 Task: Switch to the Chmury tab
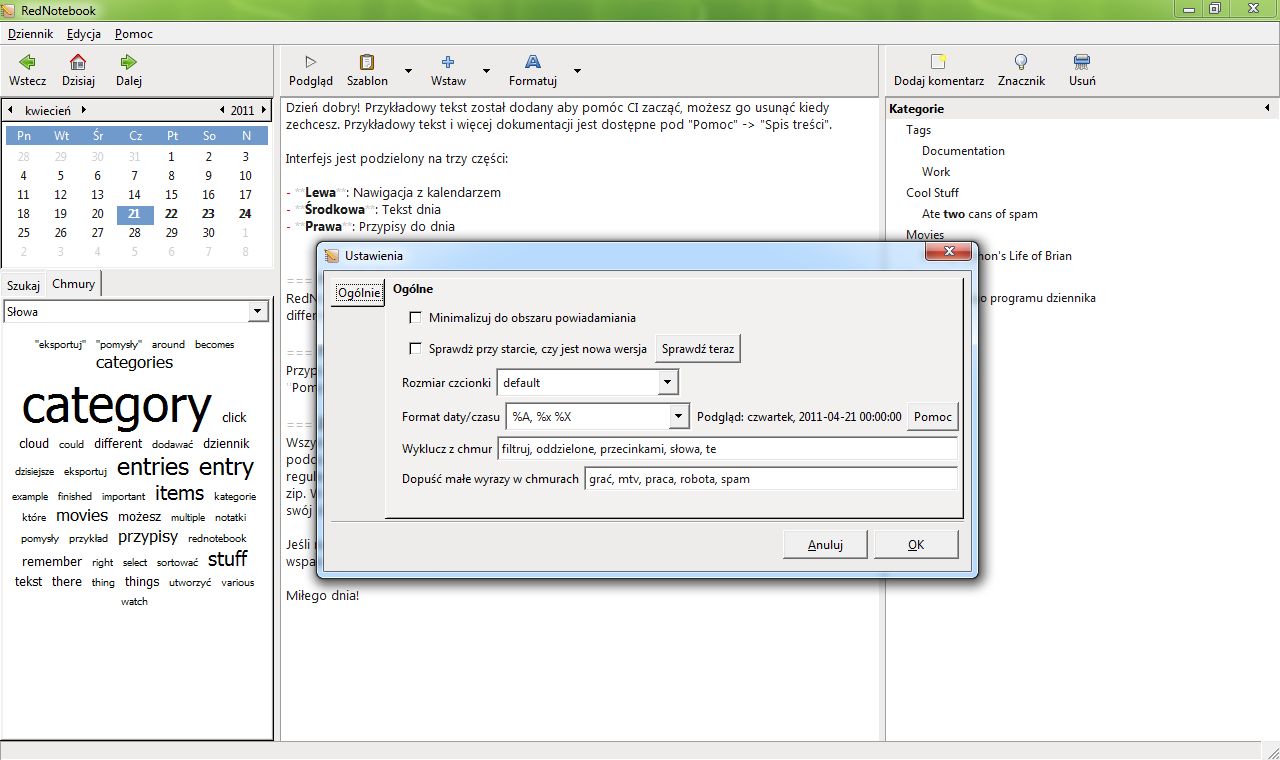pyautogui.click(x=73, y=284)
